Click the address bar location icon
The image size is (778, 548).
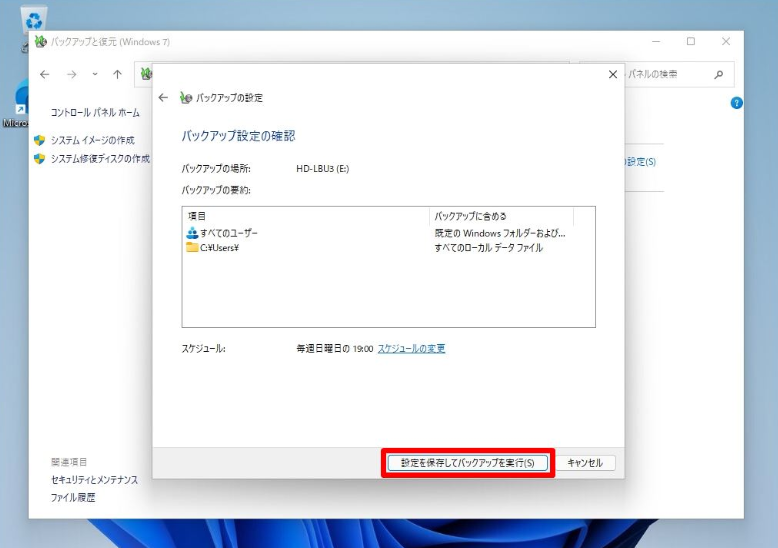(x=146, y=74)
